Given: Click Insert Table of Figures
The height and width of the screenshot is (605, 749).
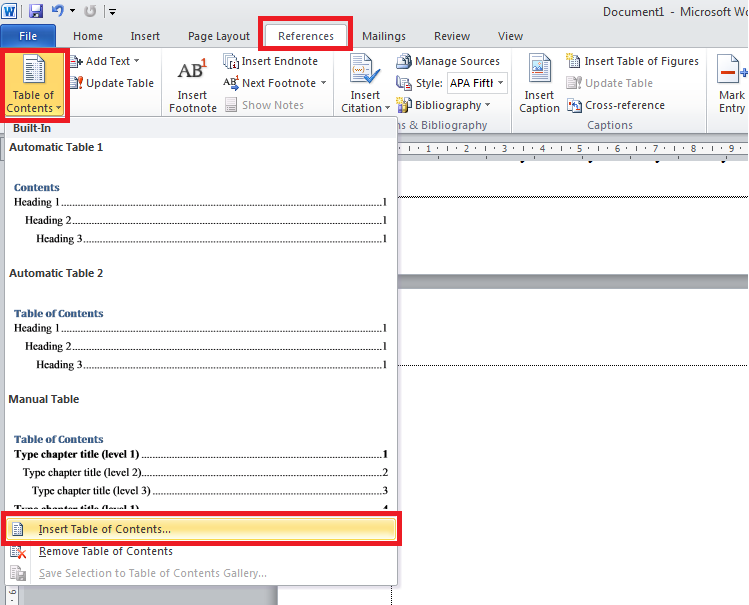Looking at the screenshot, I should coord(632,61).
